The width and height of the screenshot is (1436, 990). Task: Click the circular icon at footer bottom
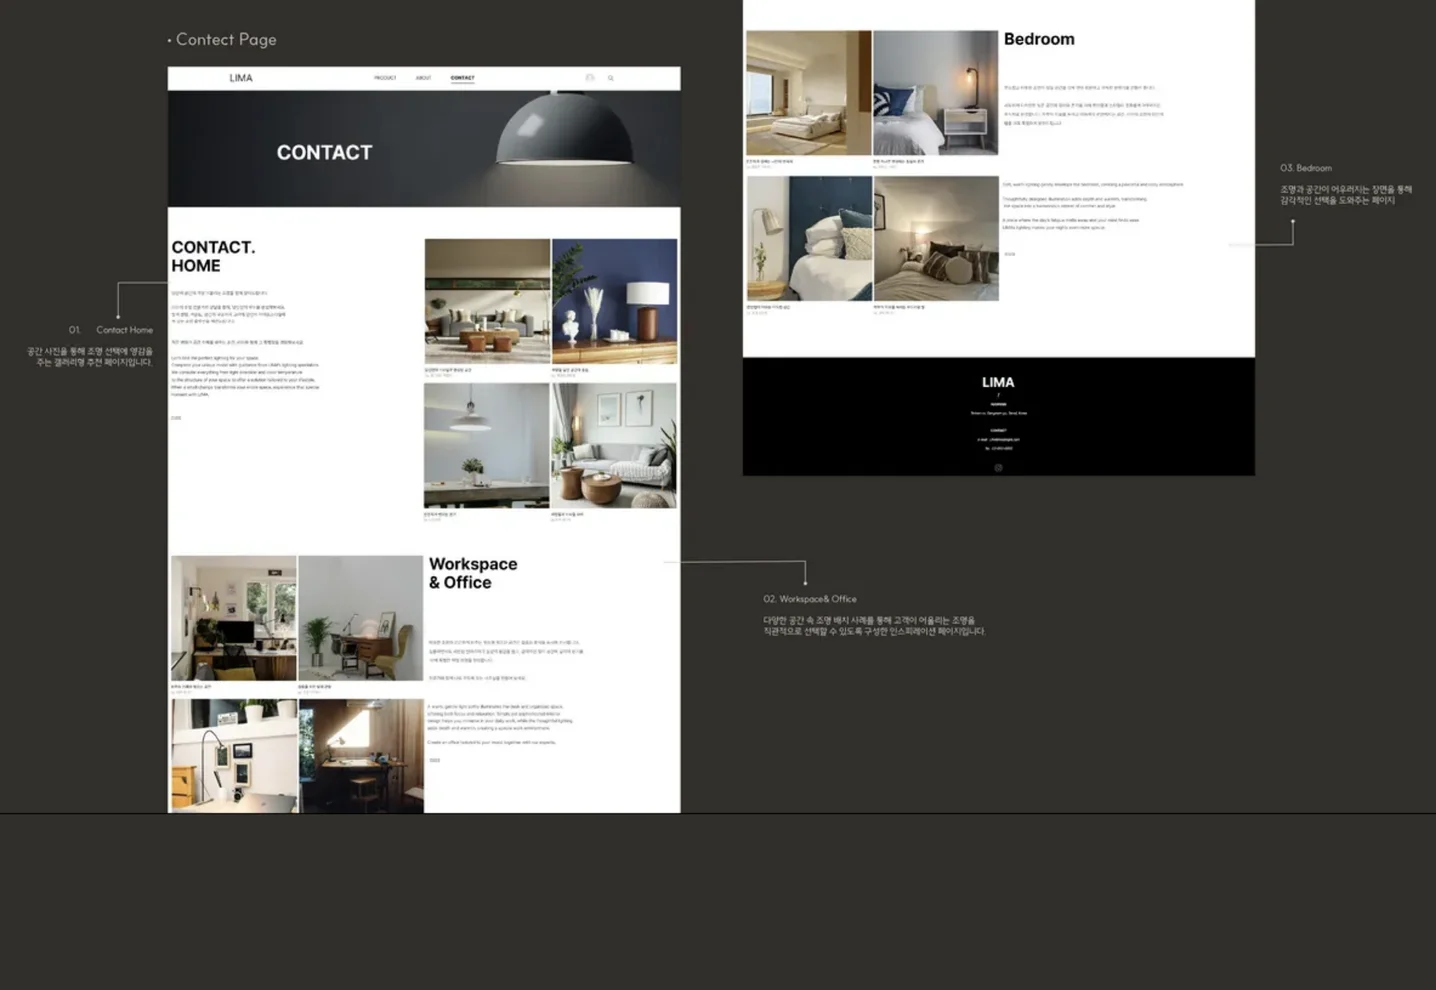(x=998, y=467)
